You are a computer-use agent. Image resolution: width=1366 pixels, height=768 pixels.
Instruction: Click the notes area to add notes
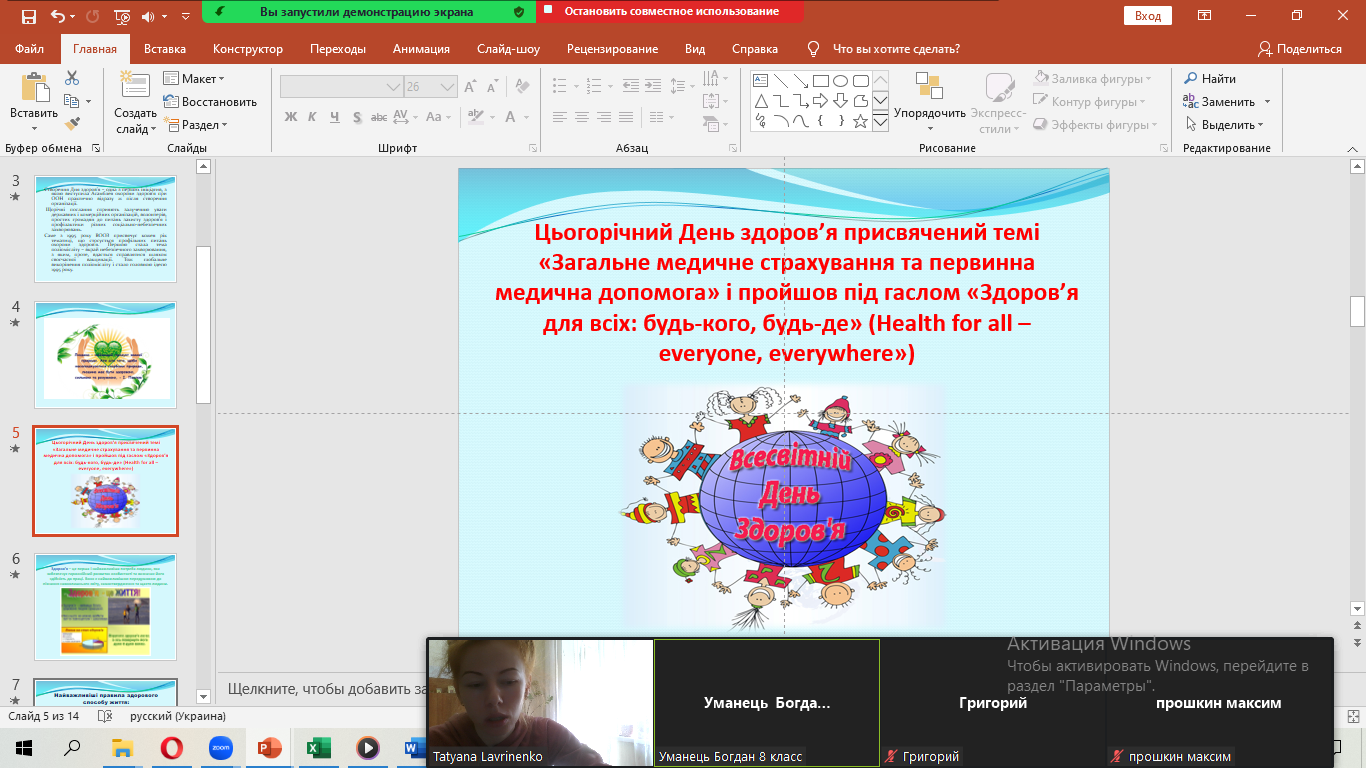tap(320, 688)
